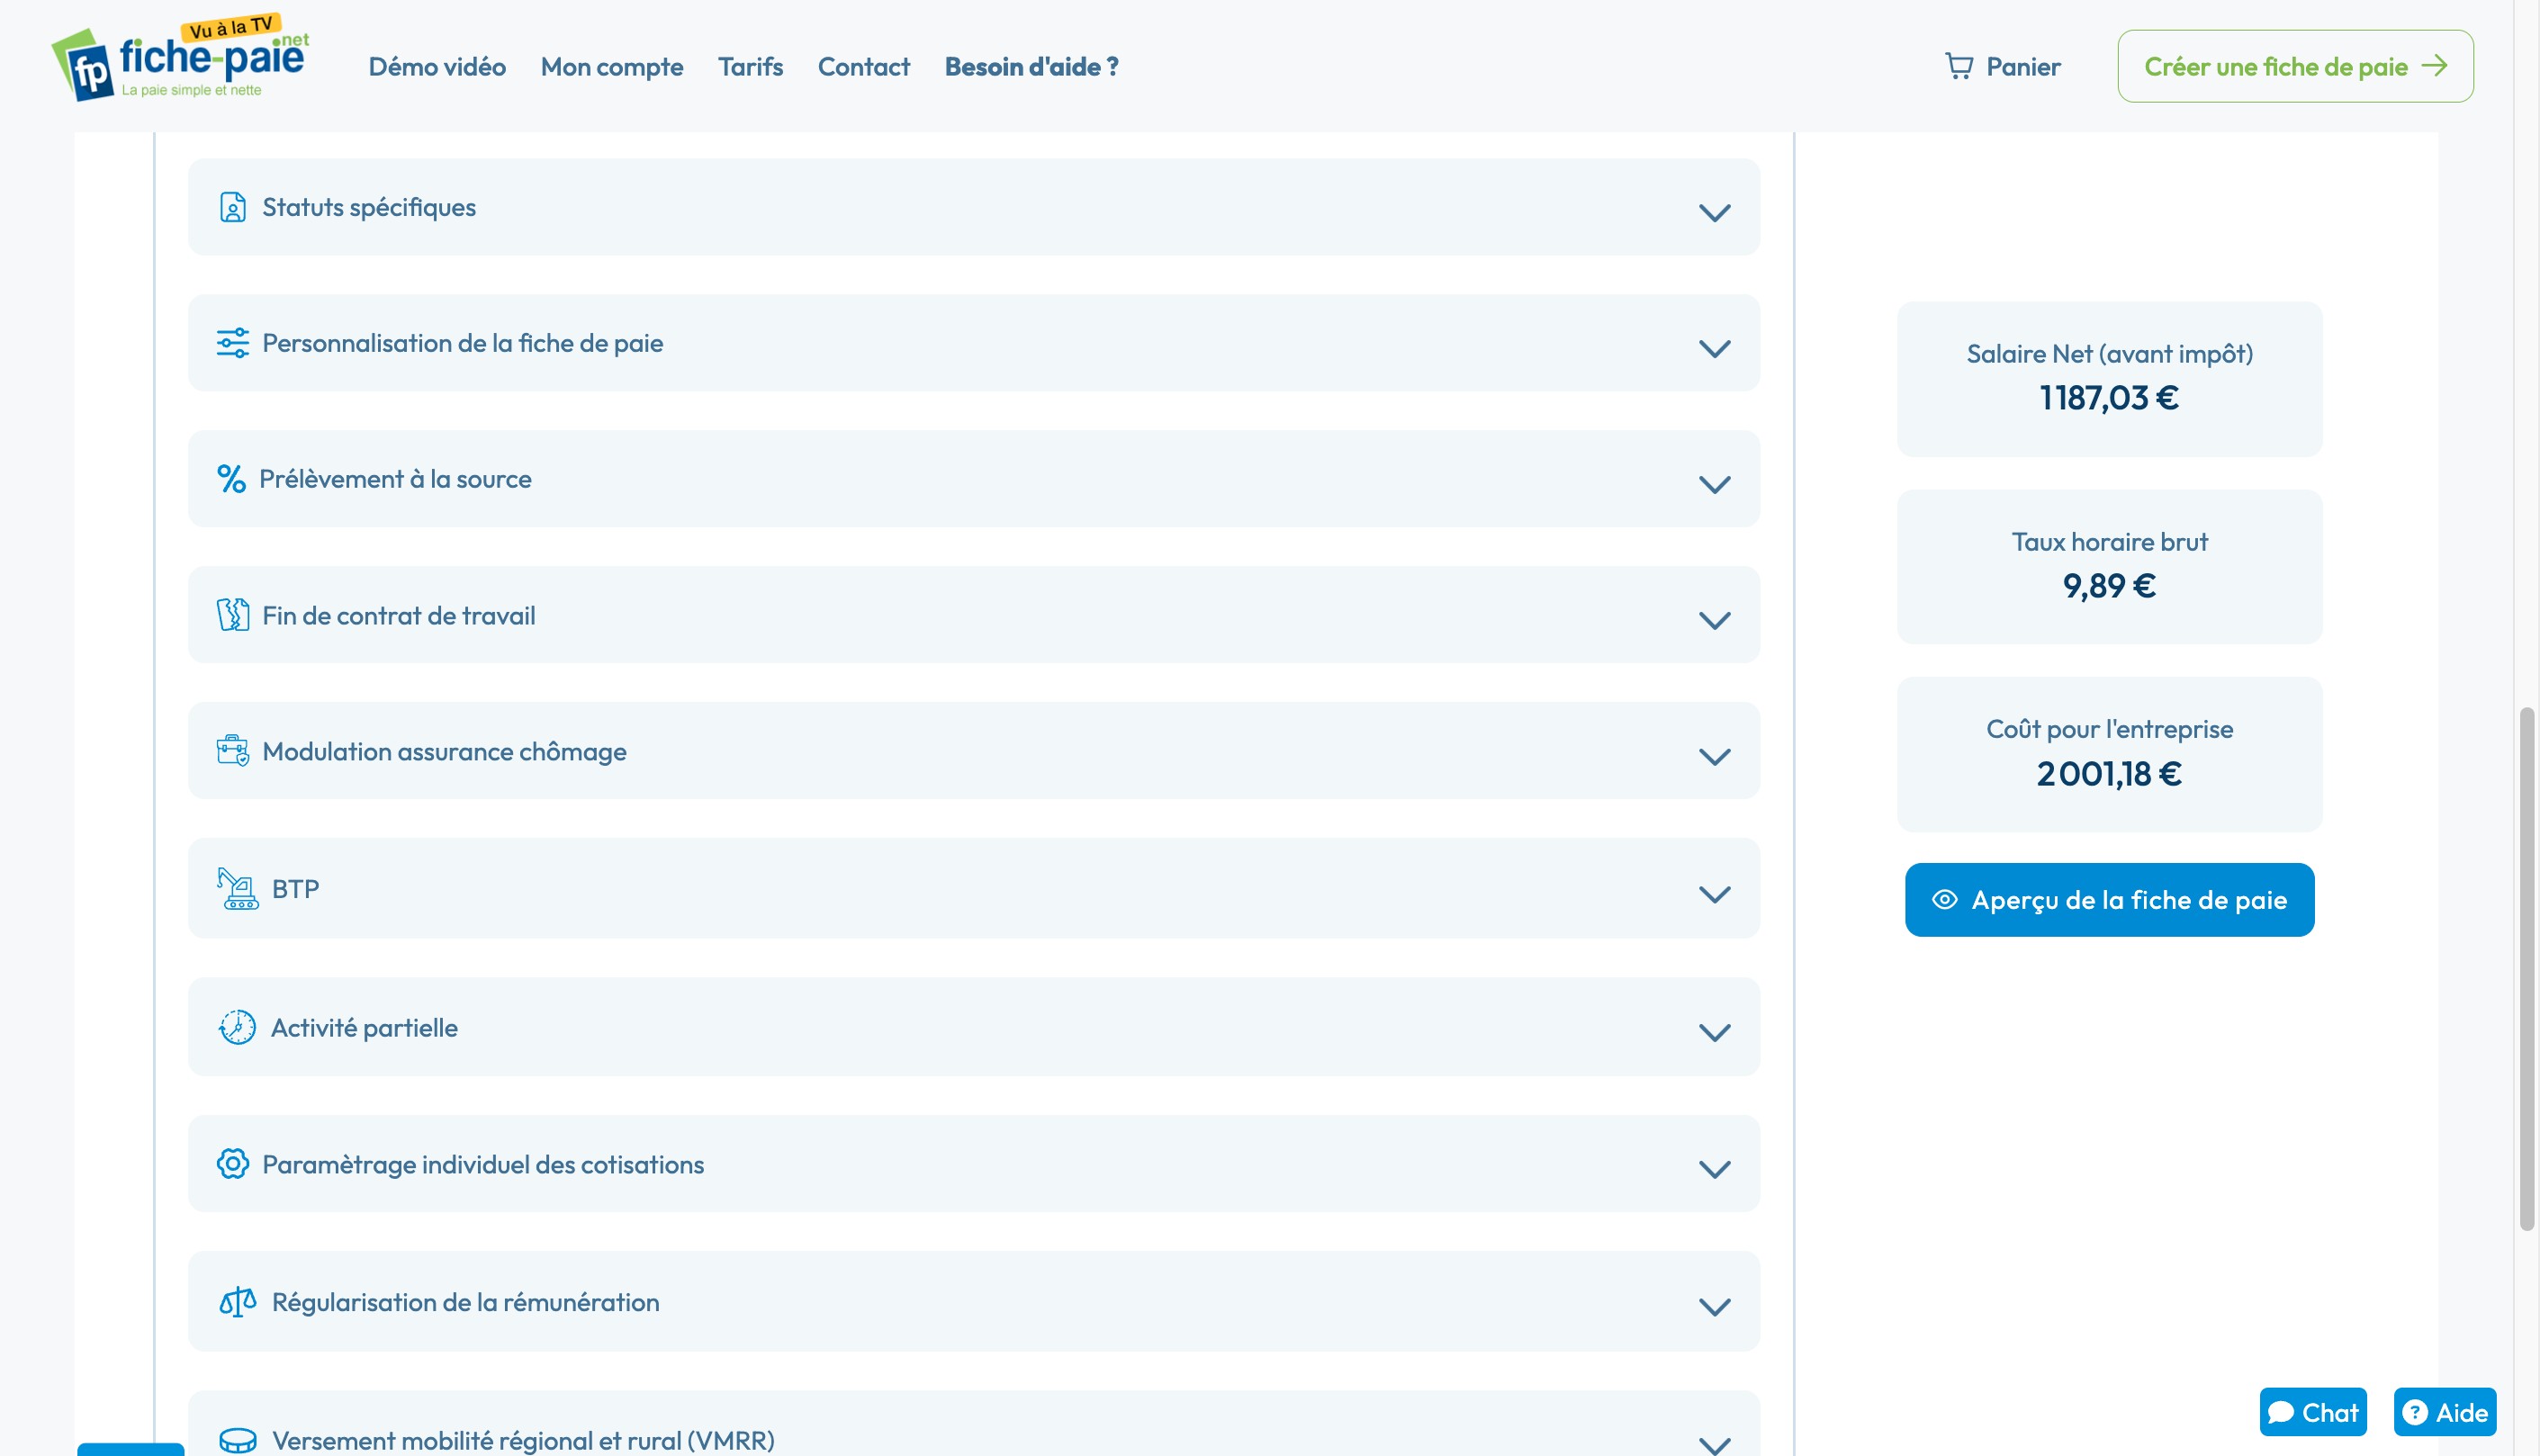Click the sliders icon for Personnalisation
Viewport: 2540px width, 1456px height.
(232, 343)
